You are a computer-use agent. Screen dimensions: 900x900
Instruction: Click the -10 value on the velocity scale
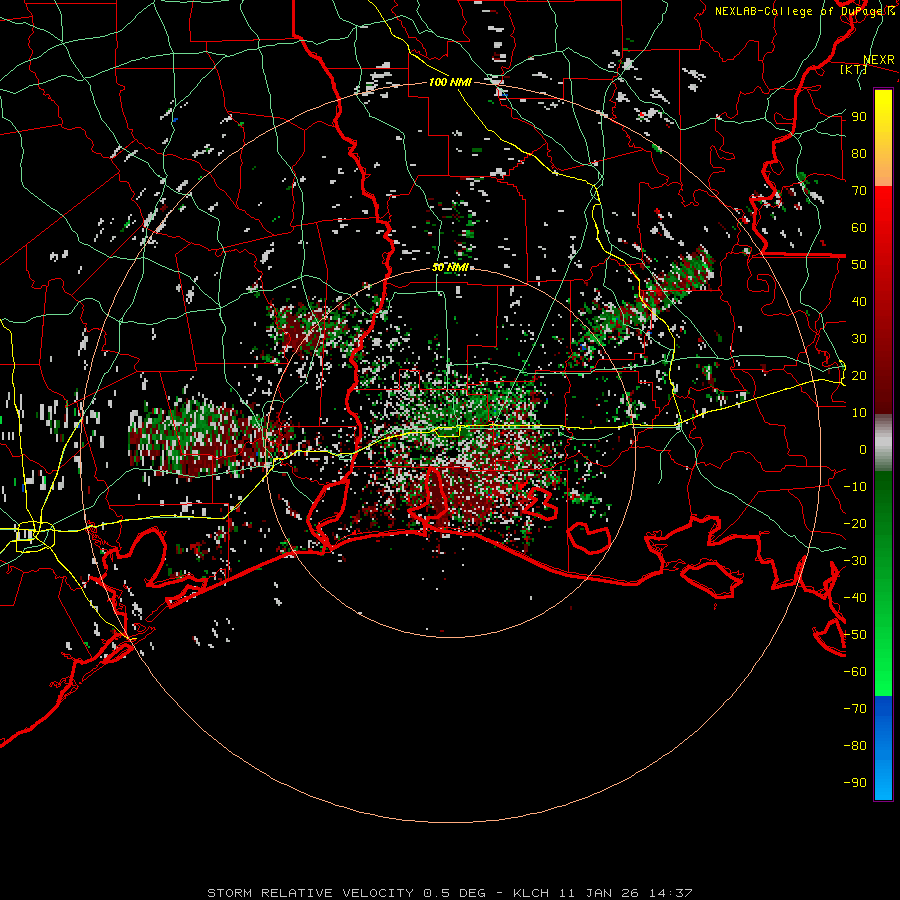click(855, 487)
